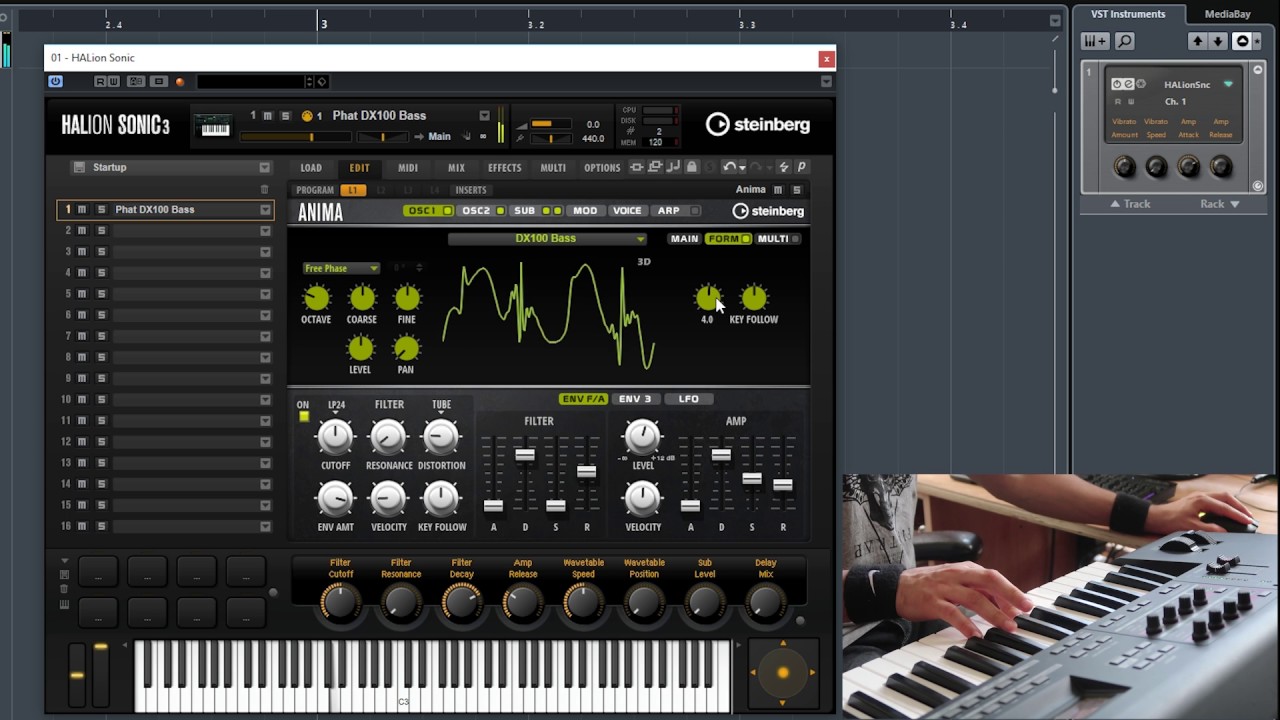Click the P player icon in toolbar

coord(802,167)
